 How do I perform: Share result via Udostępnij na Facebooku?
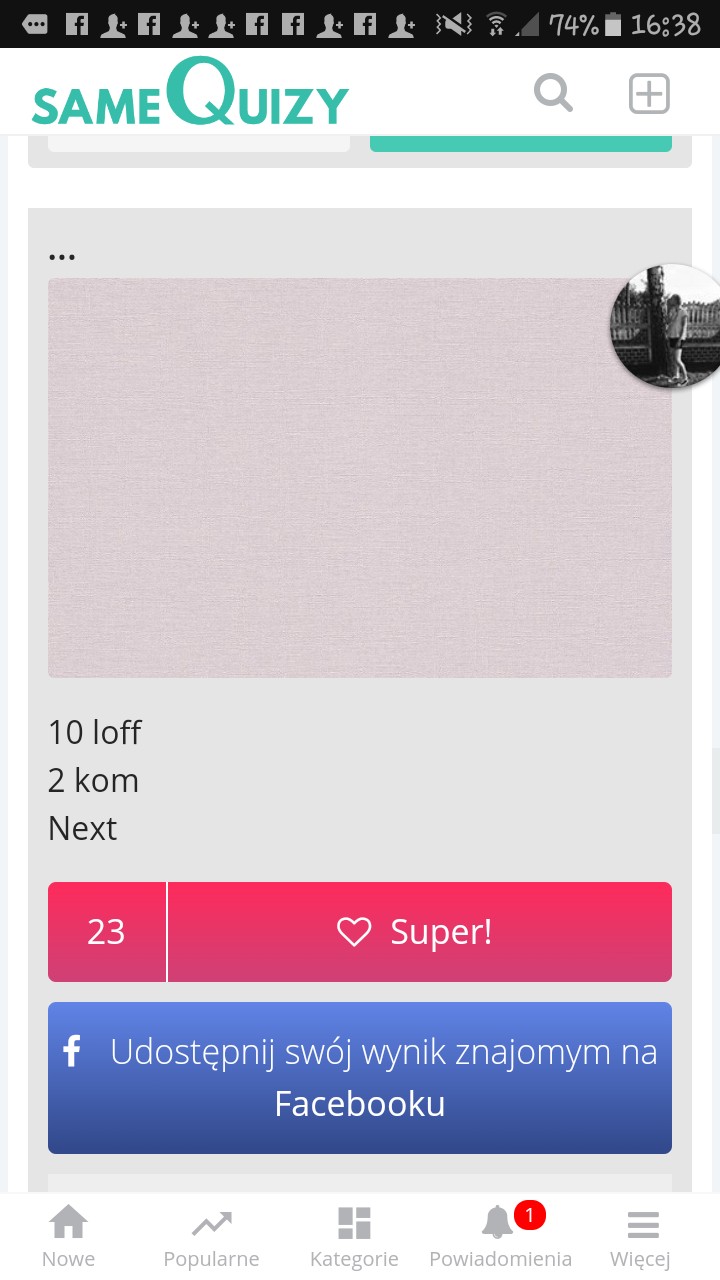(360, 1078)
